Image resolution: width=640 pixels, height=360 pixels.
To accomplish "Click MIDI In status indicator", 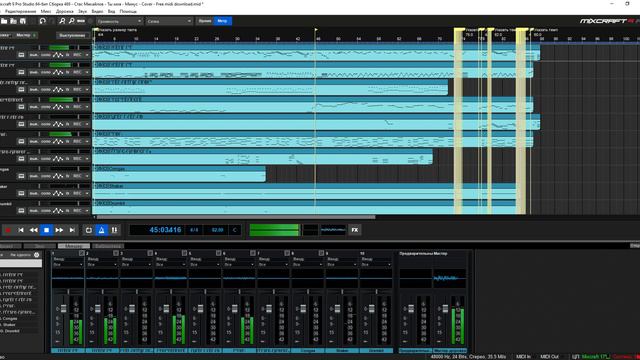I will [523, 357].
